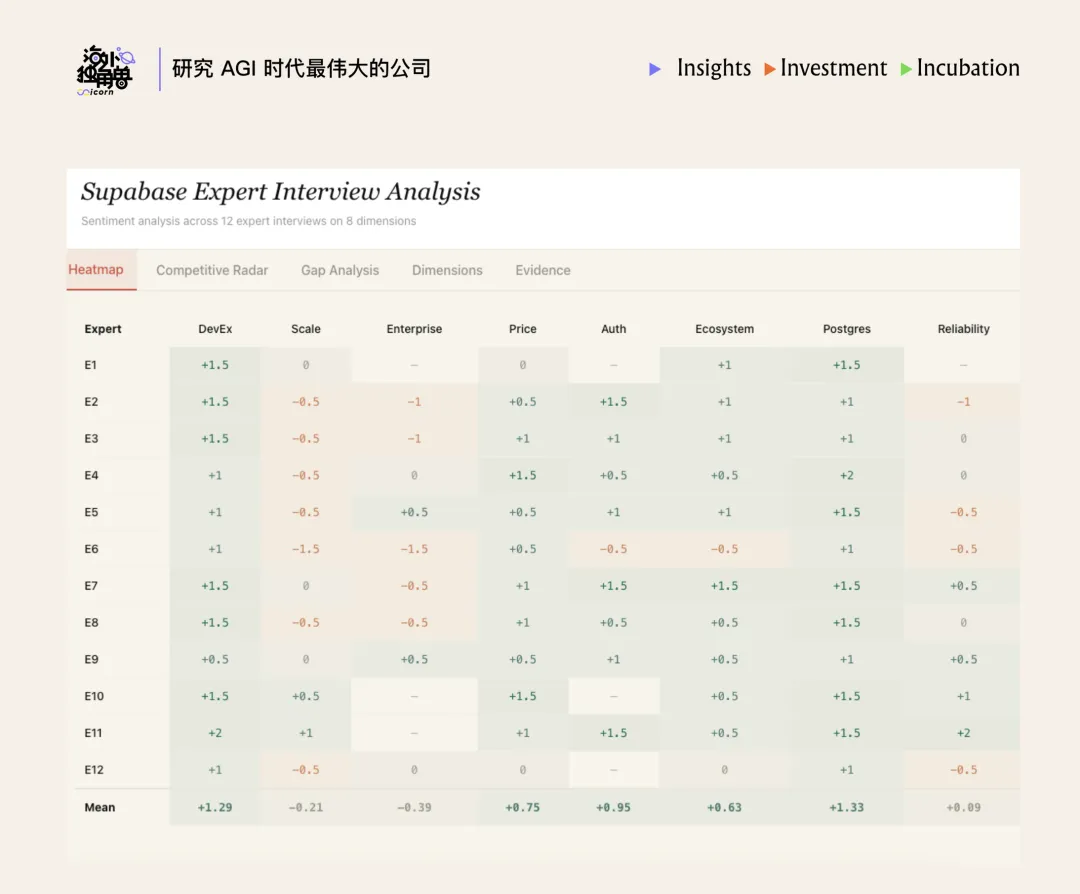Screen dimensions: 1080x894
Task: Select the E9 row label
Action: point(91,659)
